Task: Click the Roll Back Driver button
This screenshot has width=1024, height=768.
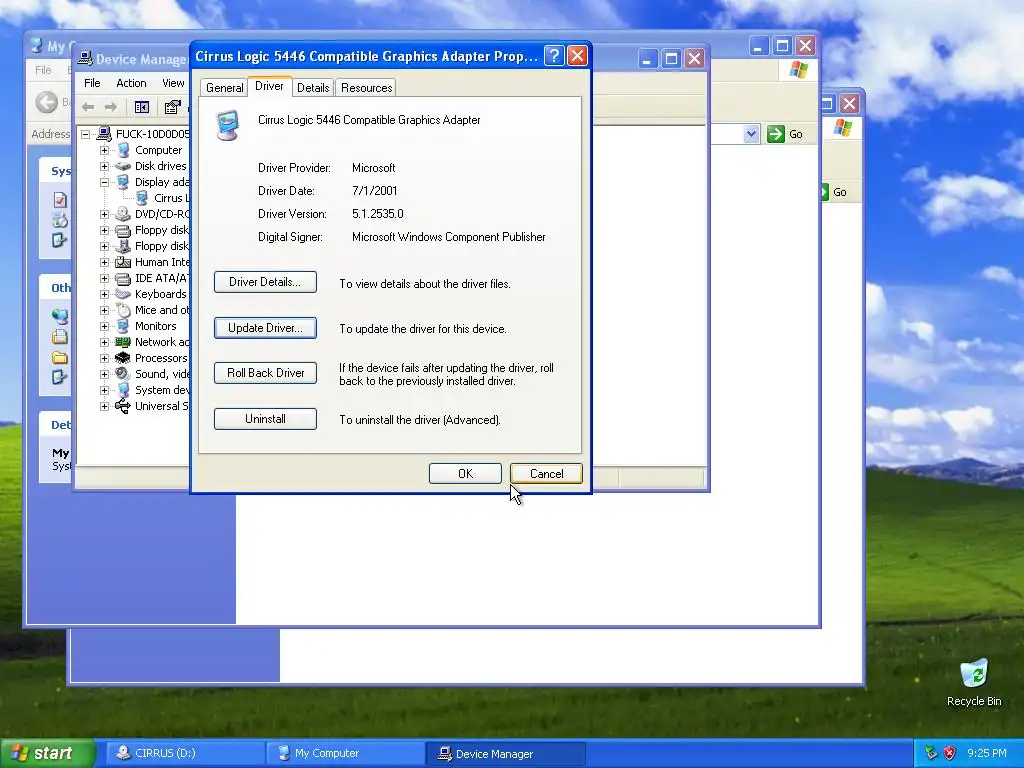Action: click(x=265, y=373)
